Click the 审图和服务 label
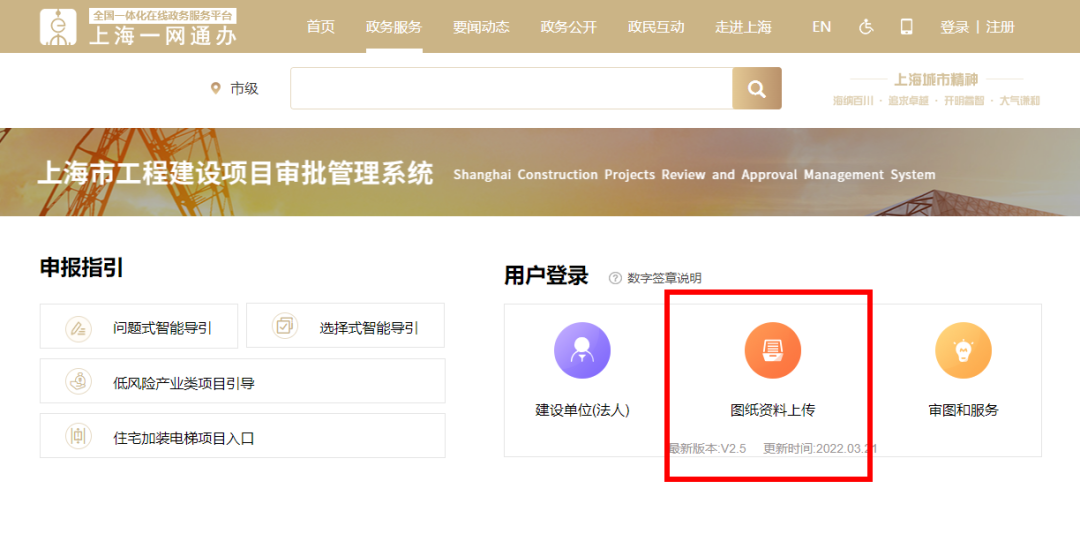1080x537 pixels. point(963,411)
